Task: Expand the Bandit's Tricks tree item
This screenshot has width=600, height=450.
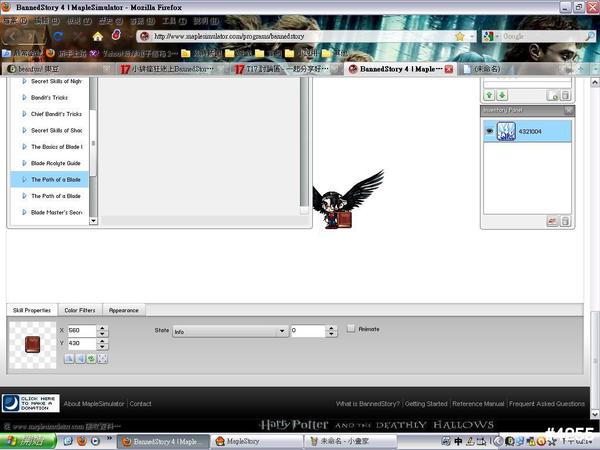Action: coord(25,98)
